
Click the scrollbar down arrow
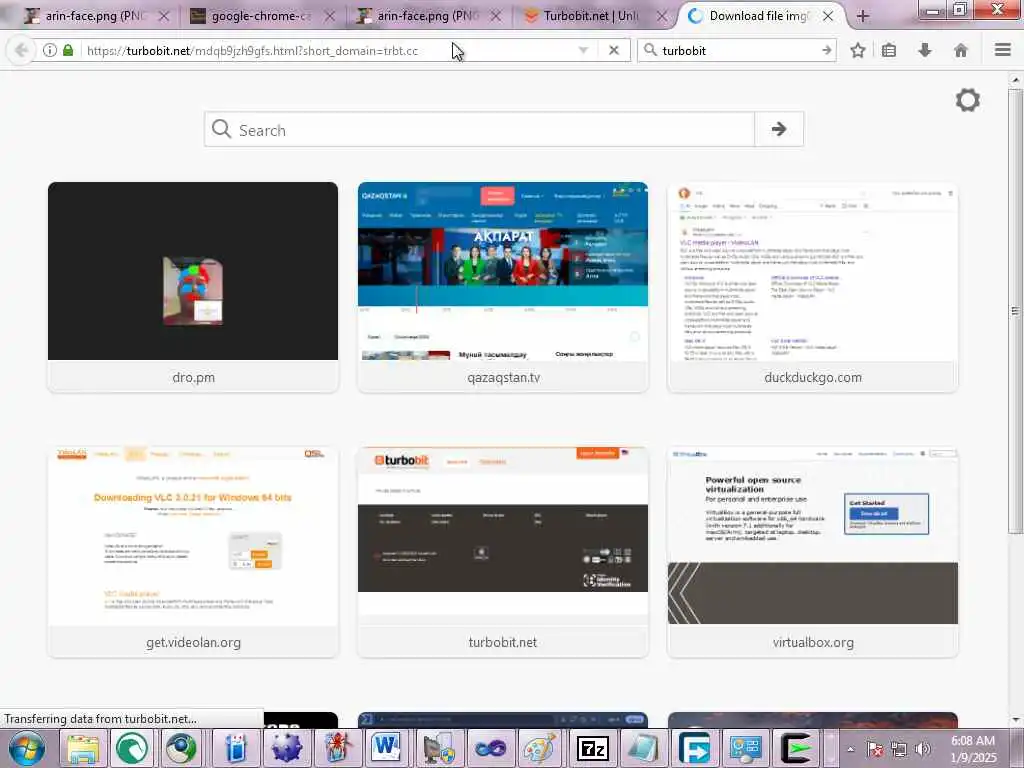coord(1015,720)
